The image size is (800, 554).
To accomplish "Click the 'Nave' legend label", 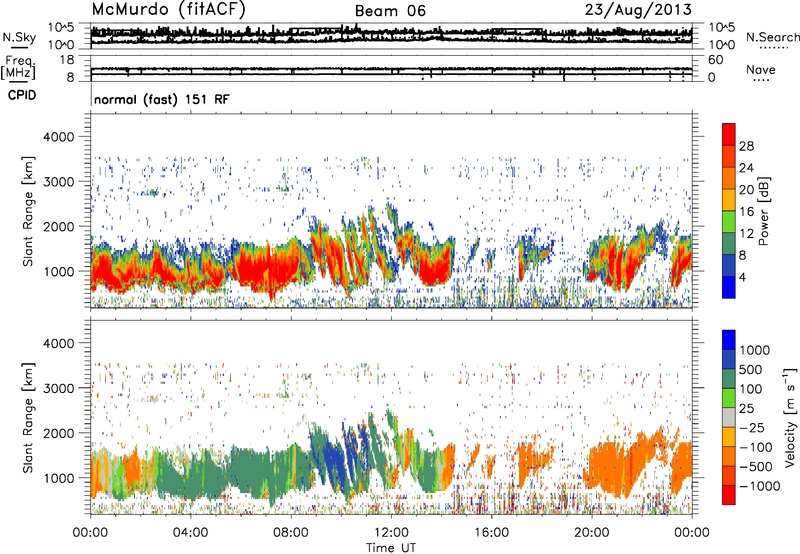I will pos(761,69).
